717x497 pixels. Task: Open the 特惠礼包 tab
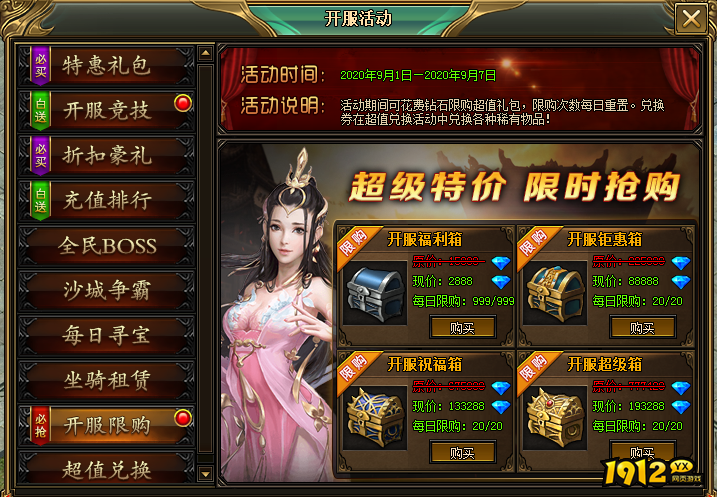pos(107,65)
